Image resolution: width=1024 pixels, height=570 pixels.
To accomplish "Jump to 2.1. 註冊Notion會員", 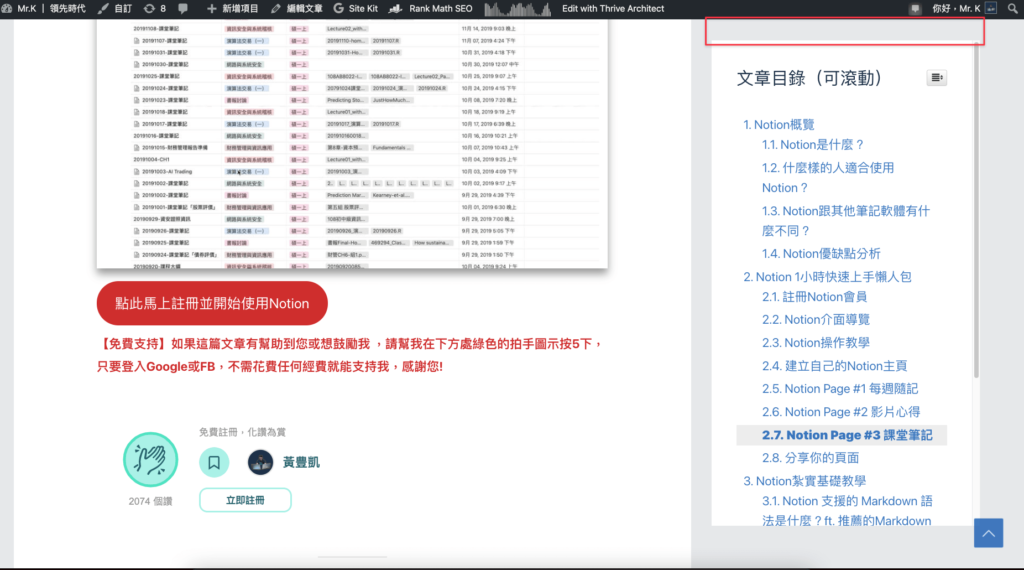I will (814, 297).
